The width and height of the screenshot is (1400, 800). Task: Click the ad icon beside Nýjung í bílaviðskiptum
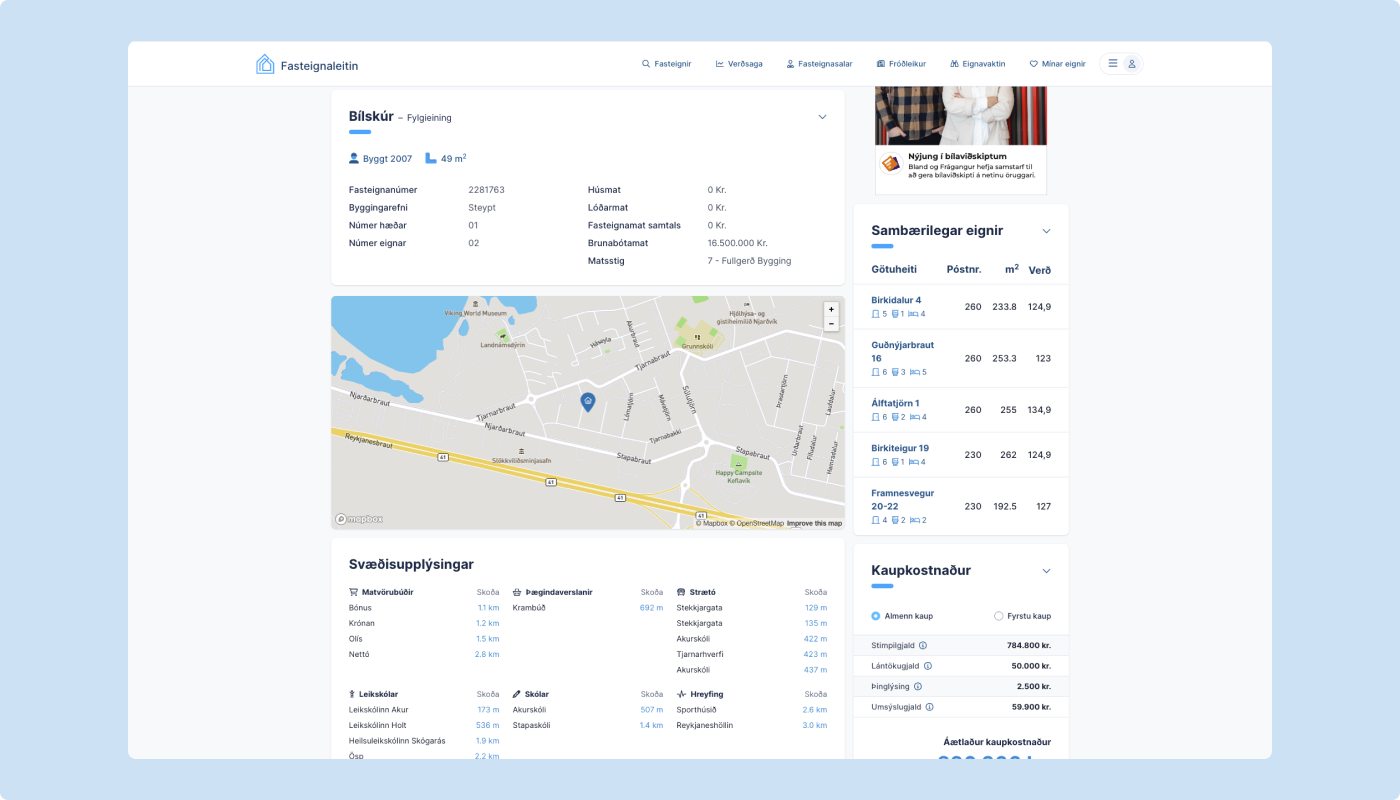[890, 163]
